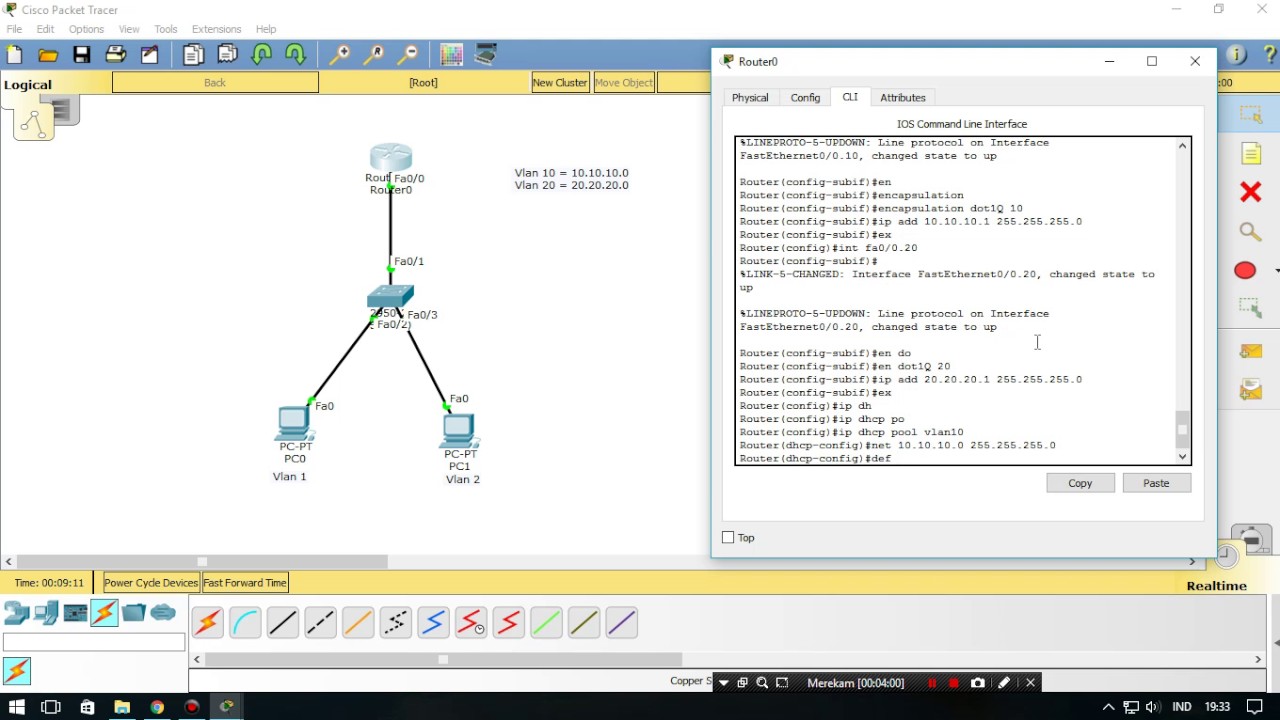The width and height of the screenshot is (1280, 720).
Task: Print with the printer toolbar icon
Action: point(116,55)
